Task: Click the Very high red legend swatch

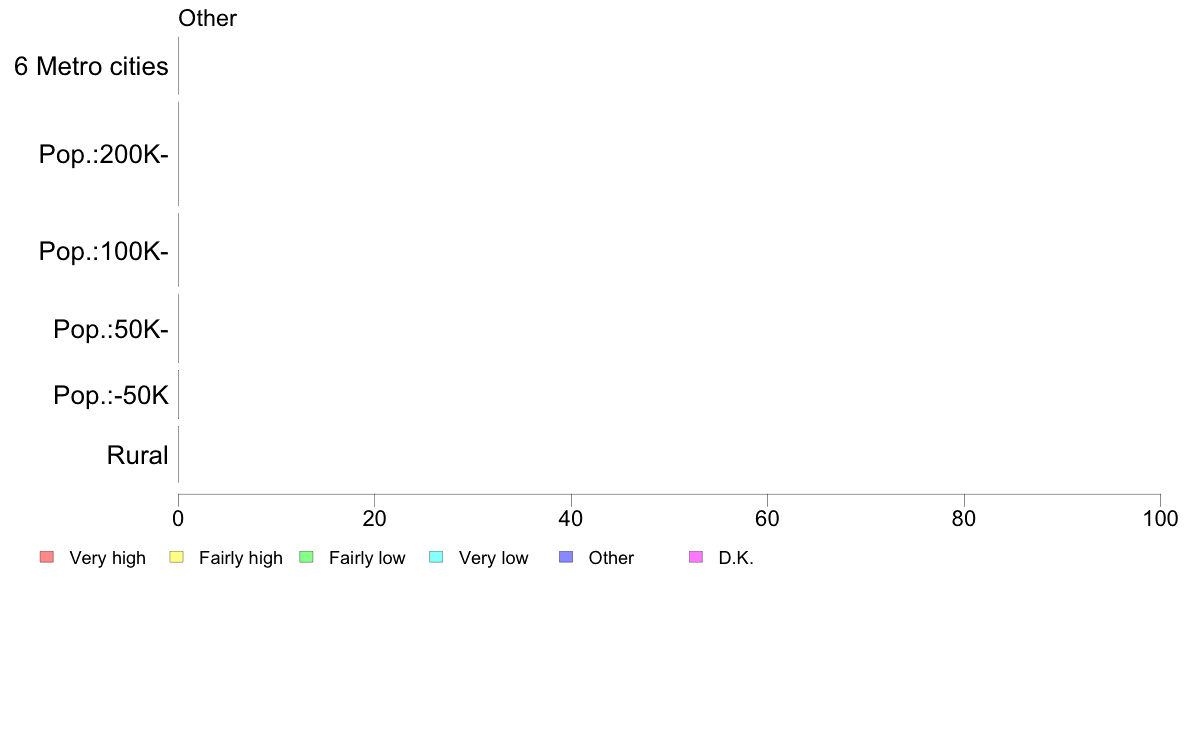Action: pyautogui.click(x=47, y=557)
